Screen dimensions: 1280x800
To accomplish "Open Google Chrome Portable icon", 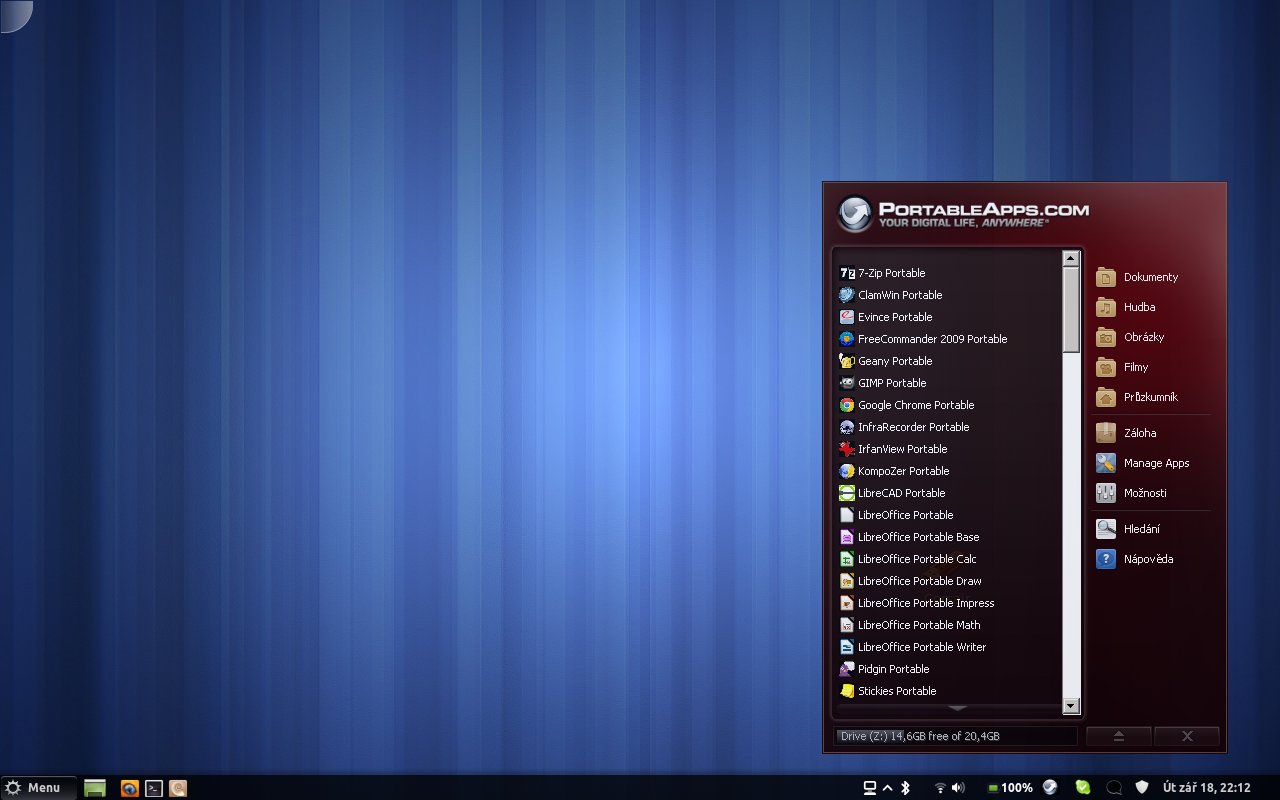I will pyautogui.click(x=847, y=405).
